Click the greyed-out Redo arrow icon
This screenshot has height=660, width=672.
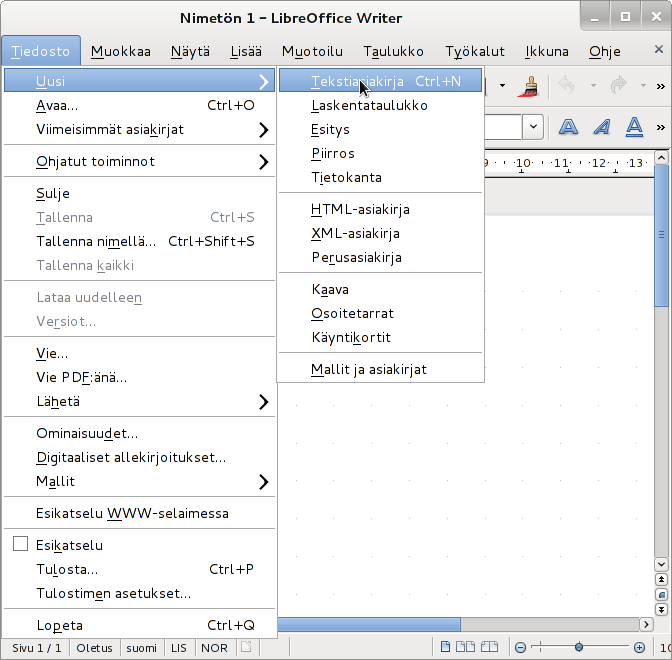coord(618,85)
